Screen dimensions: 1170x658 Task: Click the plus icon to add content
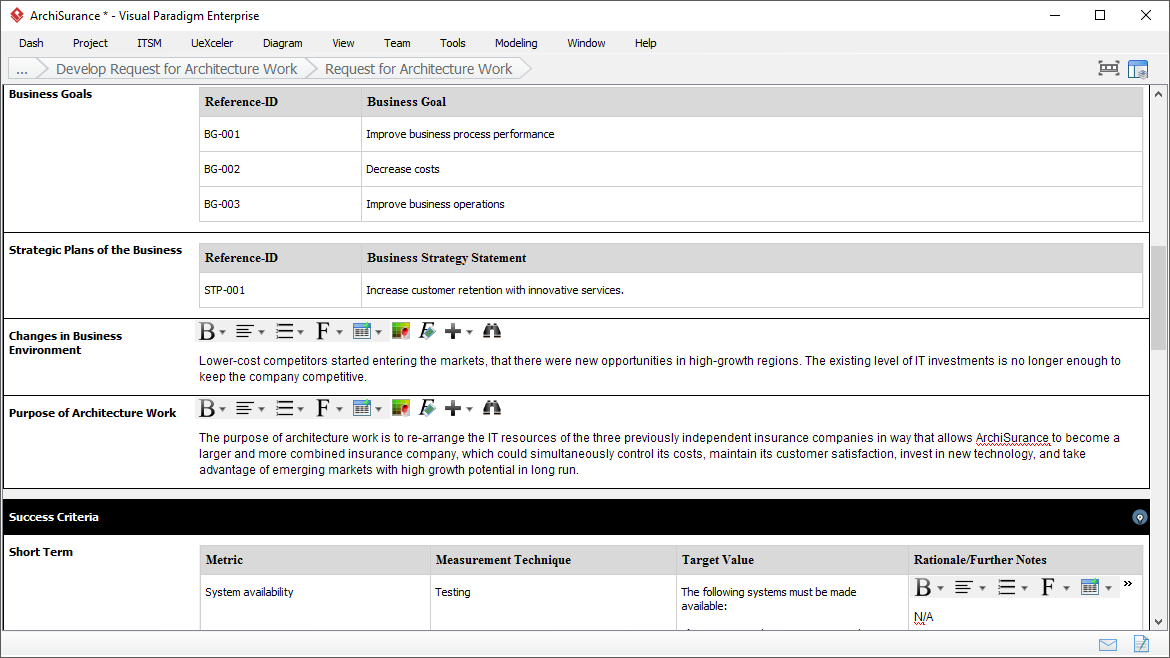click(452, 330)
